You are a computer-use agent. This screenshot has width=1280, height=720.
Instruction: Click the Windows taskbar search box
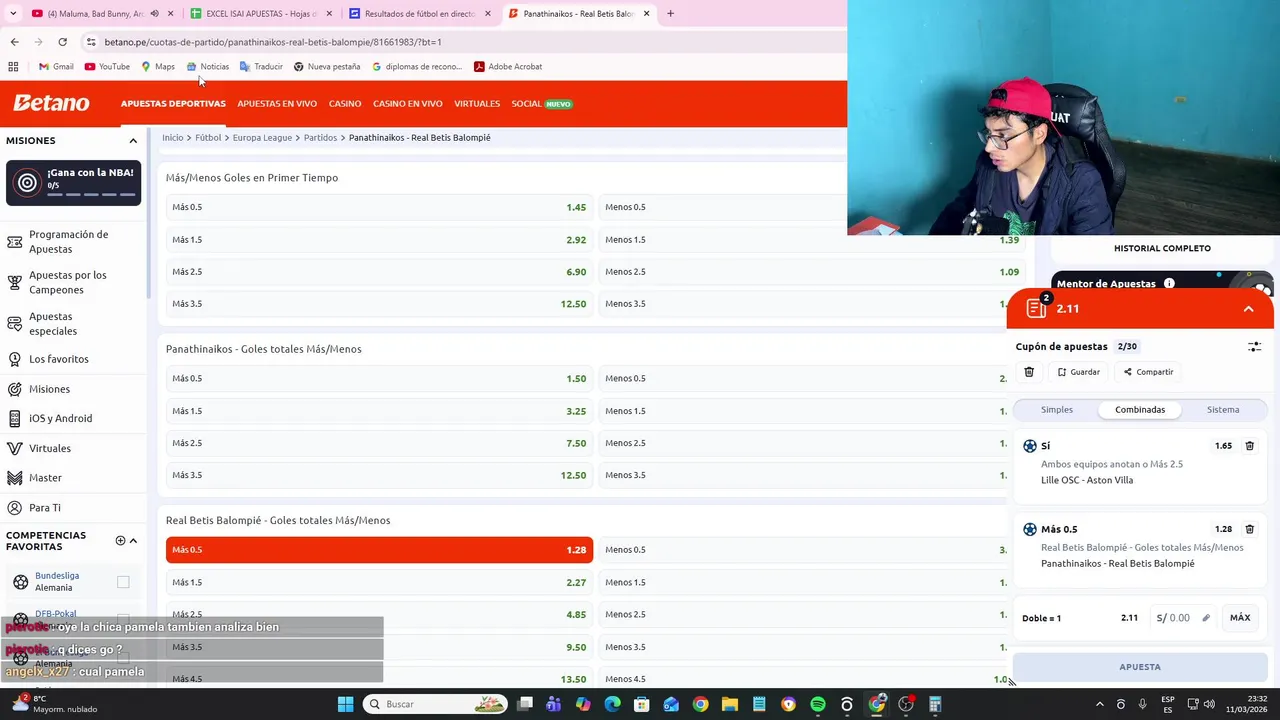pos(436,704)
